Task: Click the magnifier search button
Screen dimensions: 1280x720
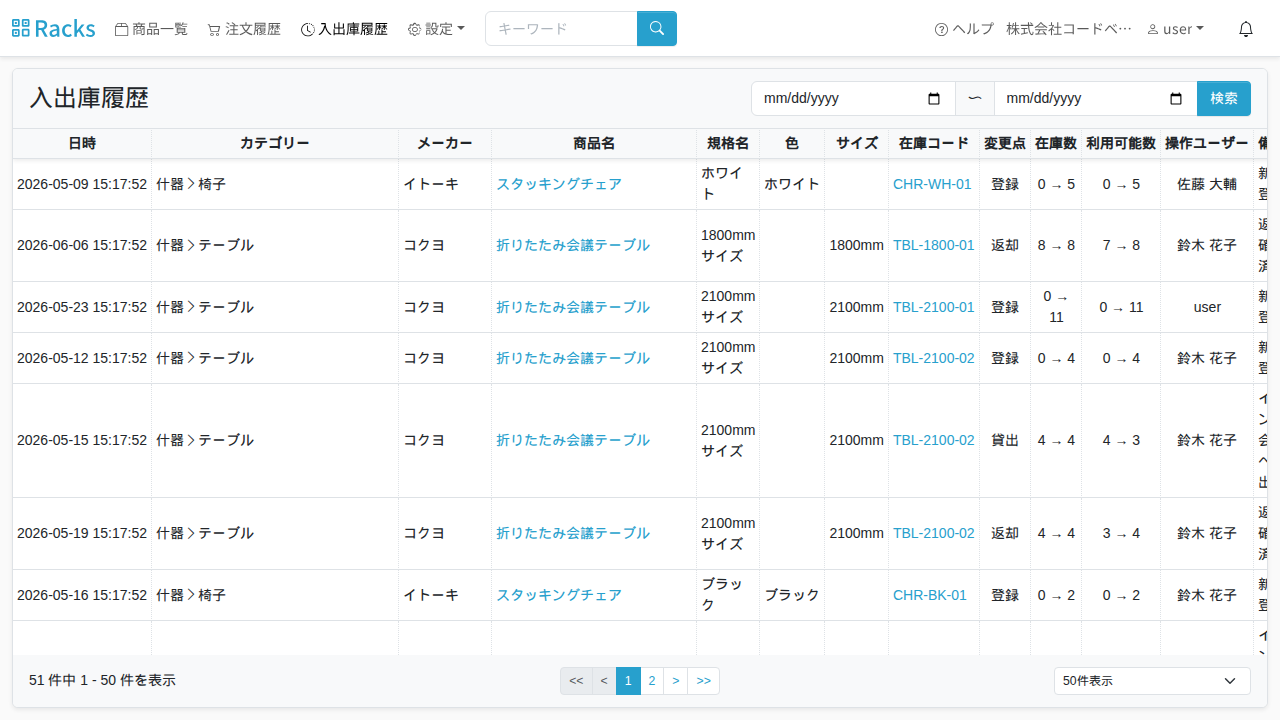Action: click(x=657, y=29)
